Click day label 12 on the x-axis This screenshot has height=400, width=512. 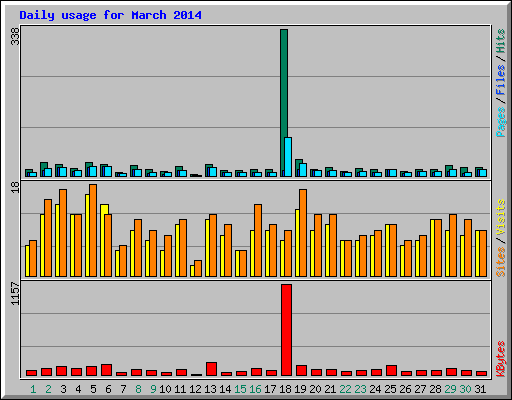point(195,389)
